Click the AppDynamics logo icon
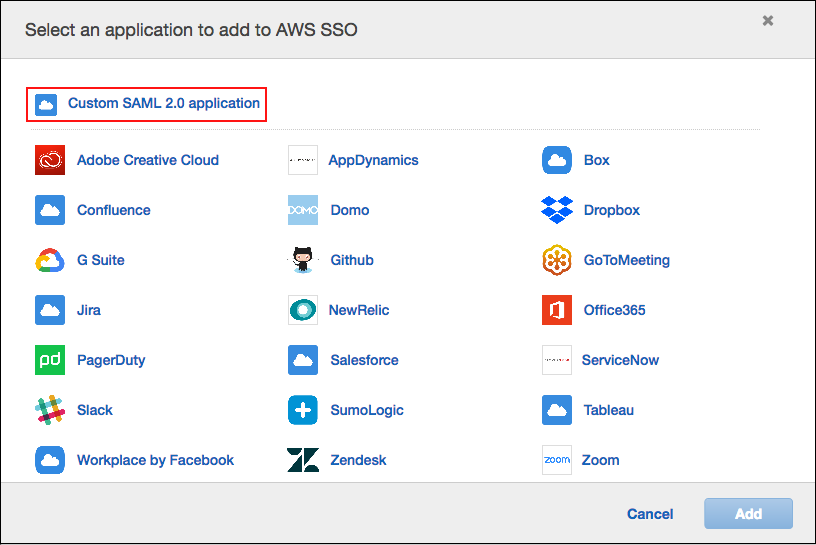The image size is (816, 545). pyautogui.click(x=303, y=160)
